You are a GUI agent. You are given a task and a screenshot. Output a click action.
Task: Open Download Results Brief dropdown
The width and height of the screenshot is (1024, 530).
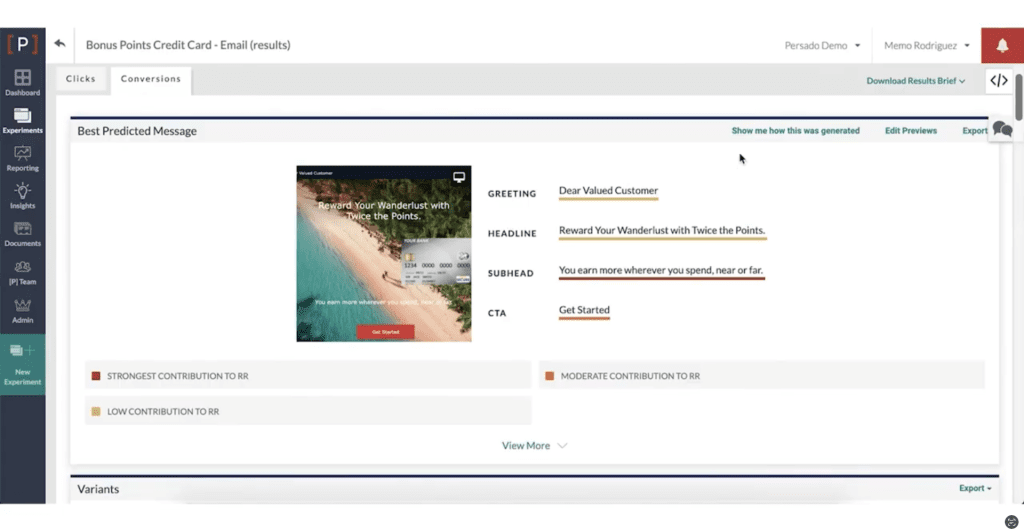tap(916, 81)
